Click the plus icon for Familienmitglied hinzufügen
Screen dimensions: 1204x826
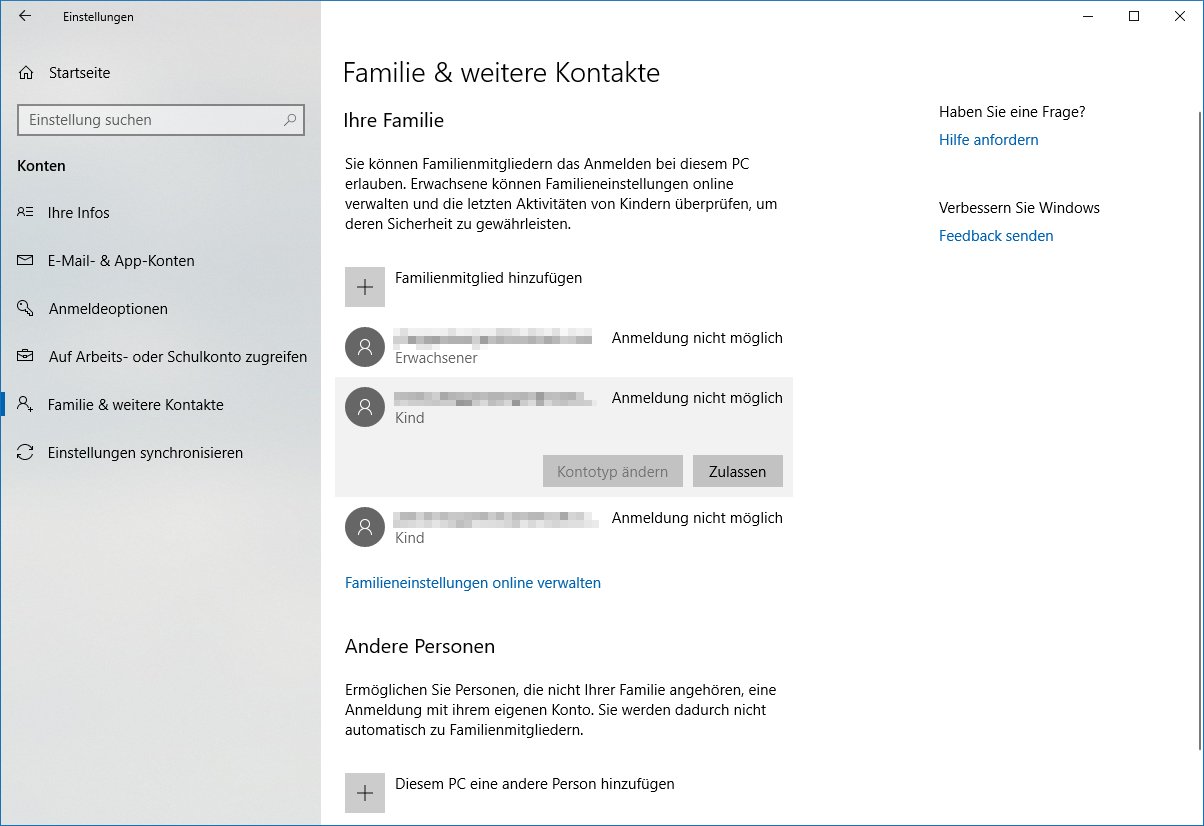coord(365,287)
